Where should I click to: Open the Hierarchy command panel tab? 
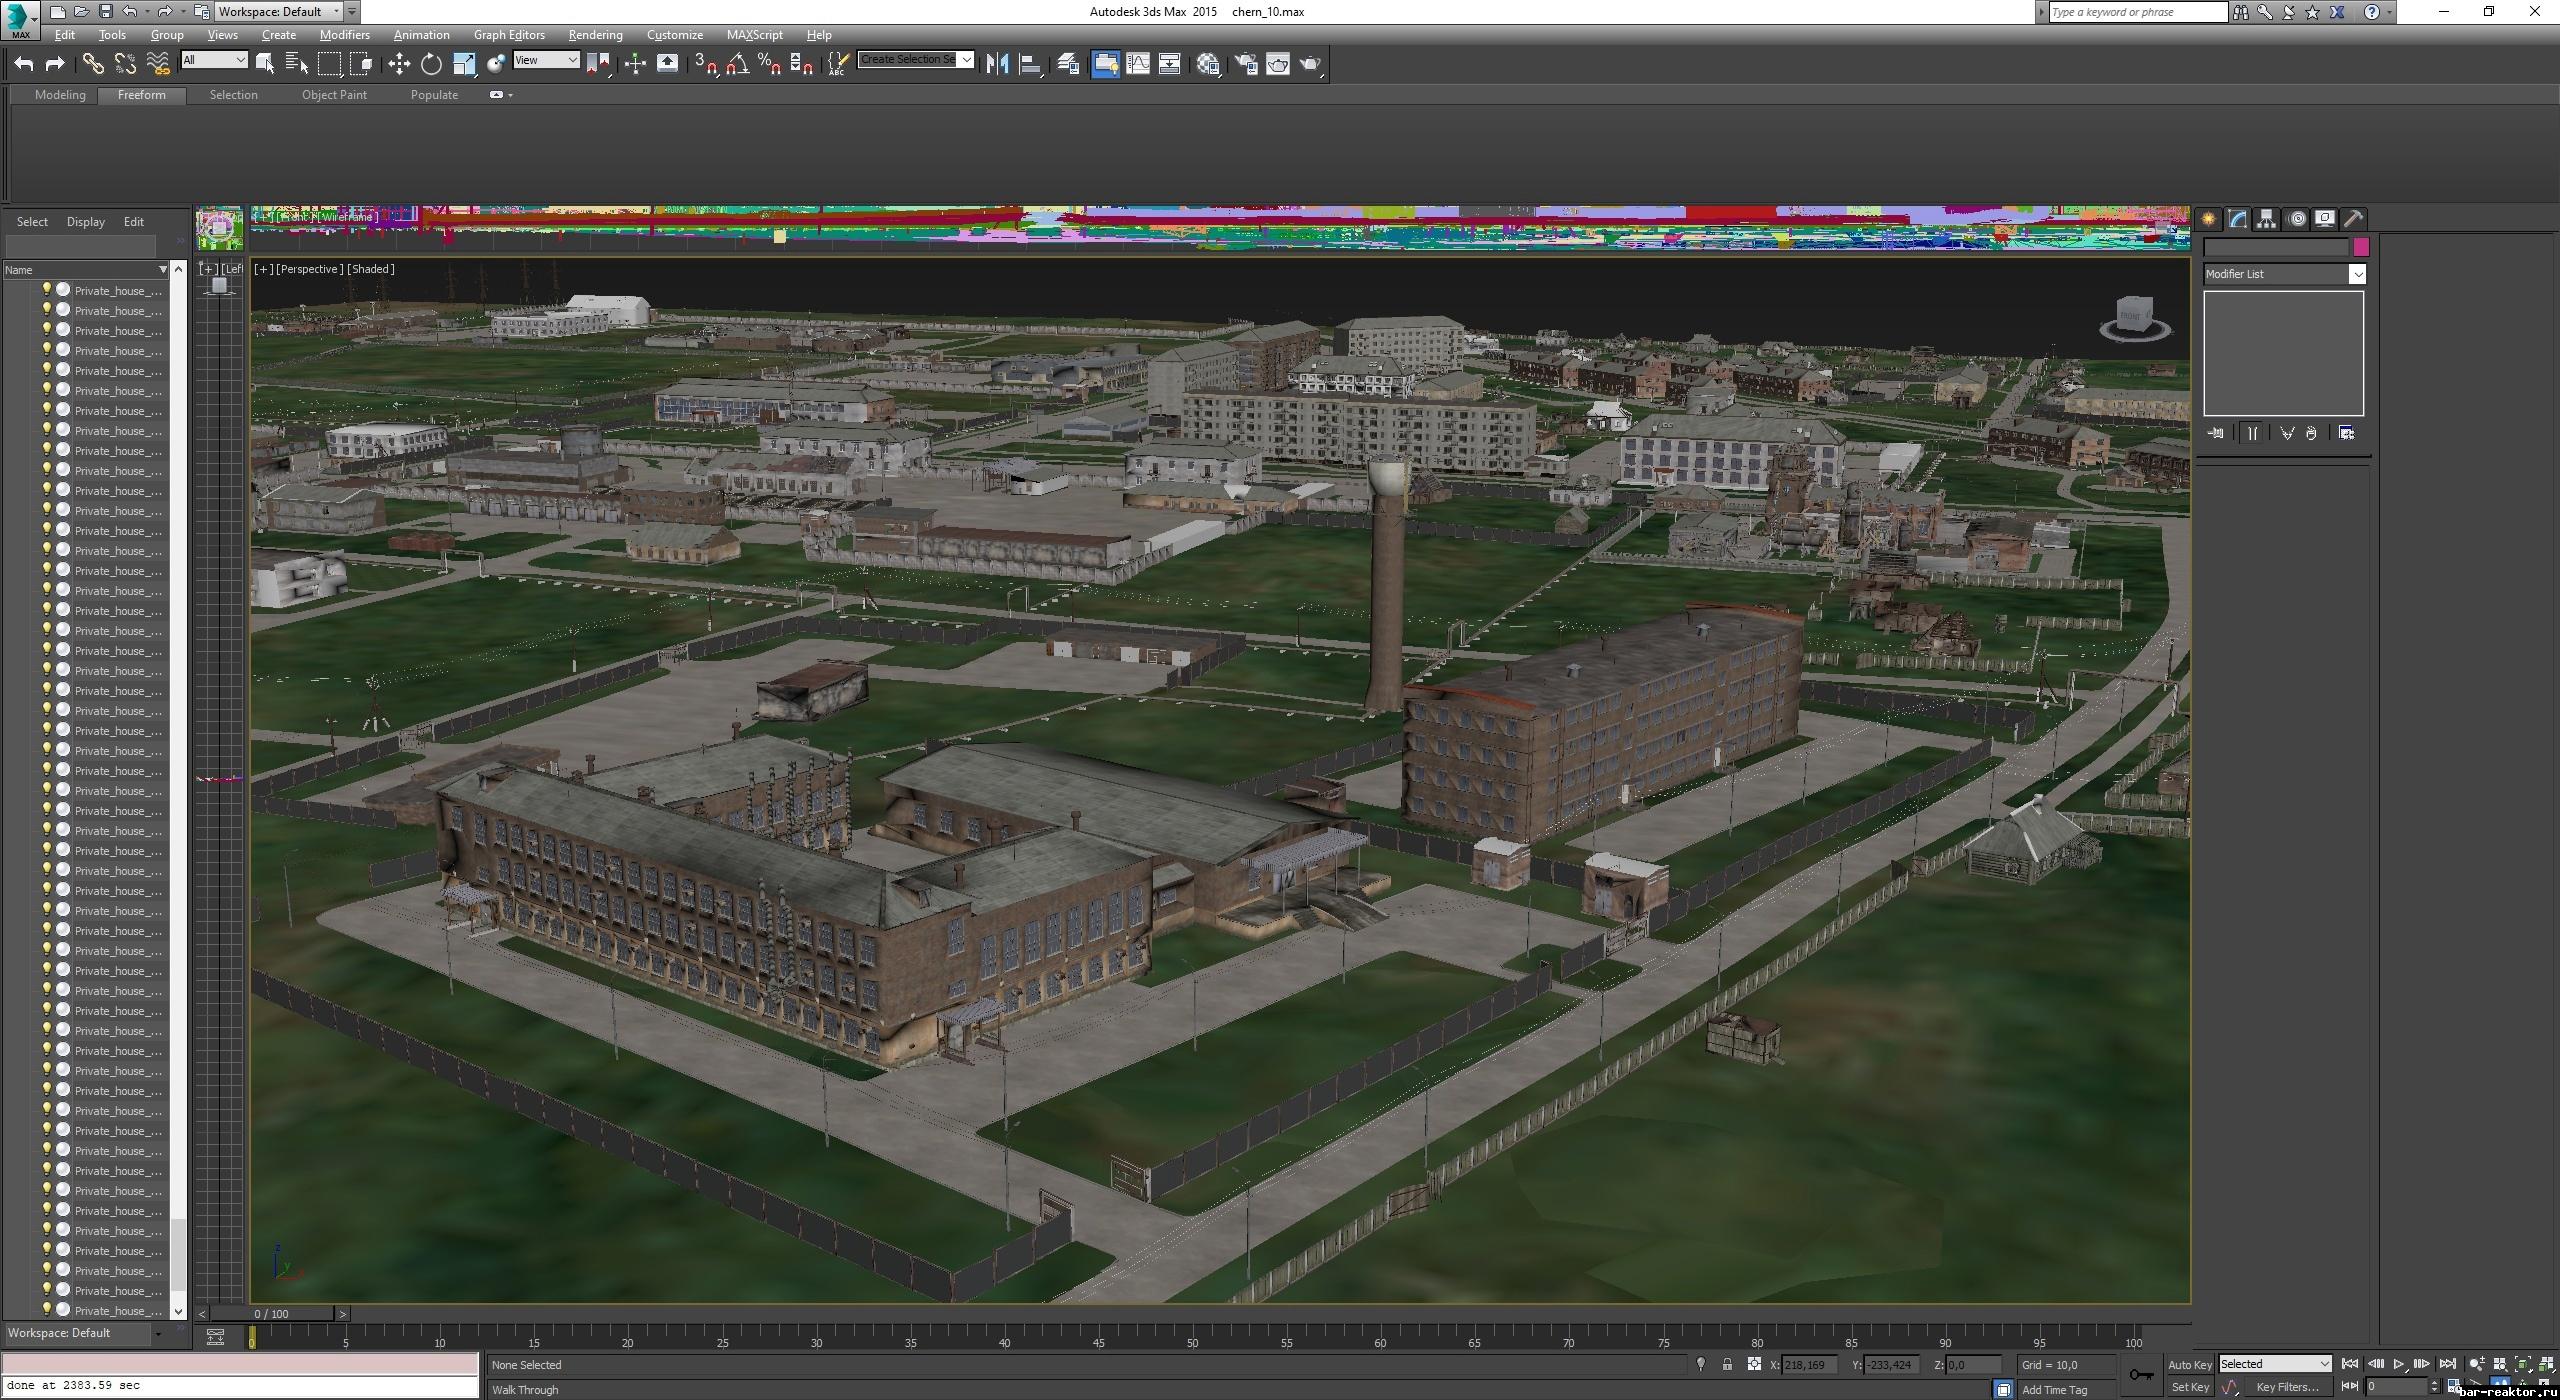coord(2266,219)
